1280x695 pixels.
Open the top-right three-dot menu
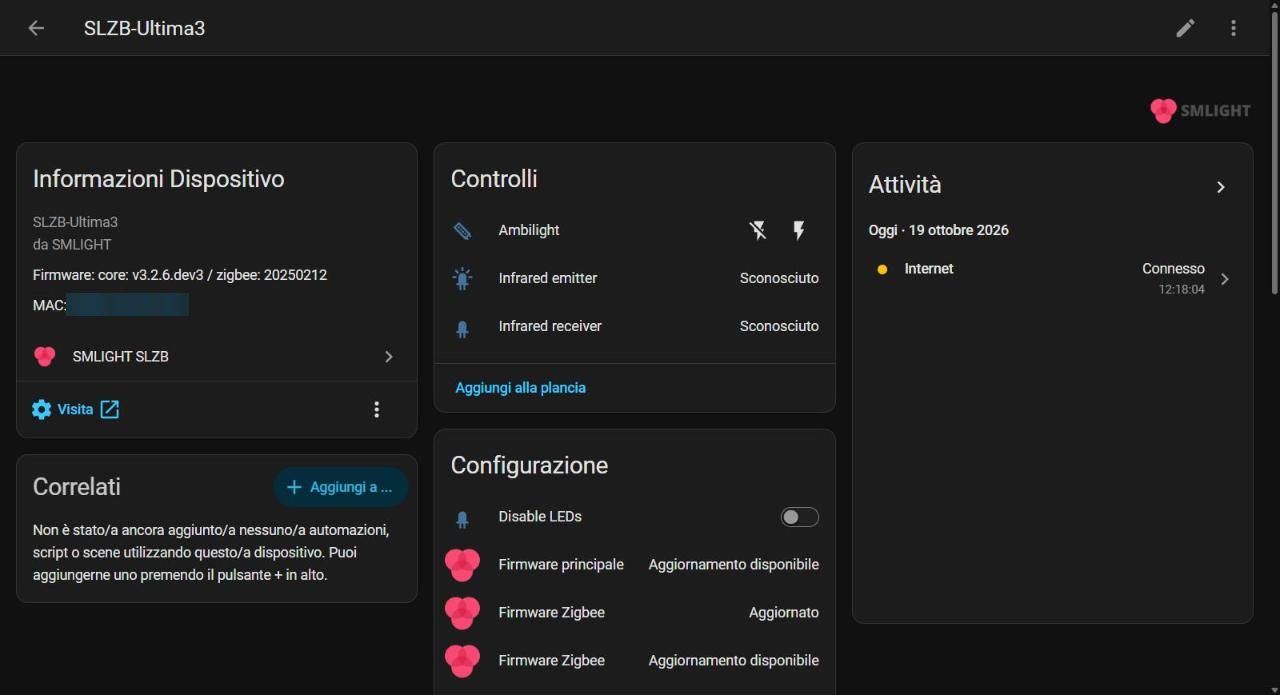[1233, 28]
